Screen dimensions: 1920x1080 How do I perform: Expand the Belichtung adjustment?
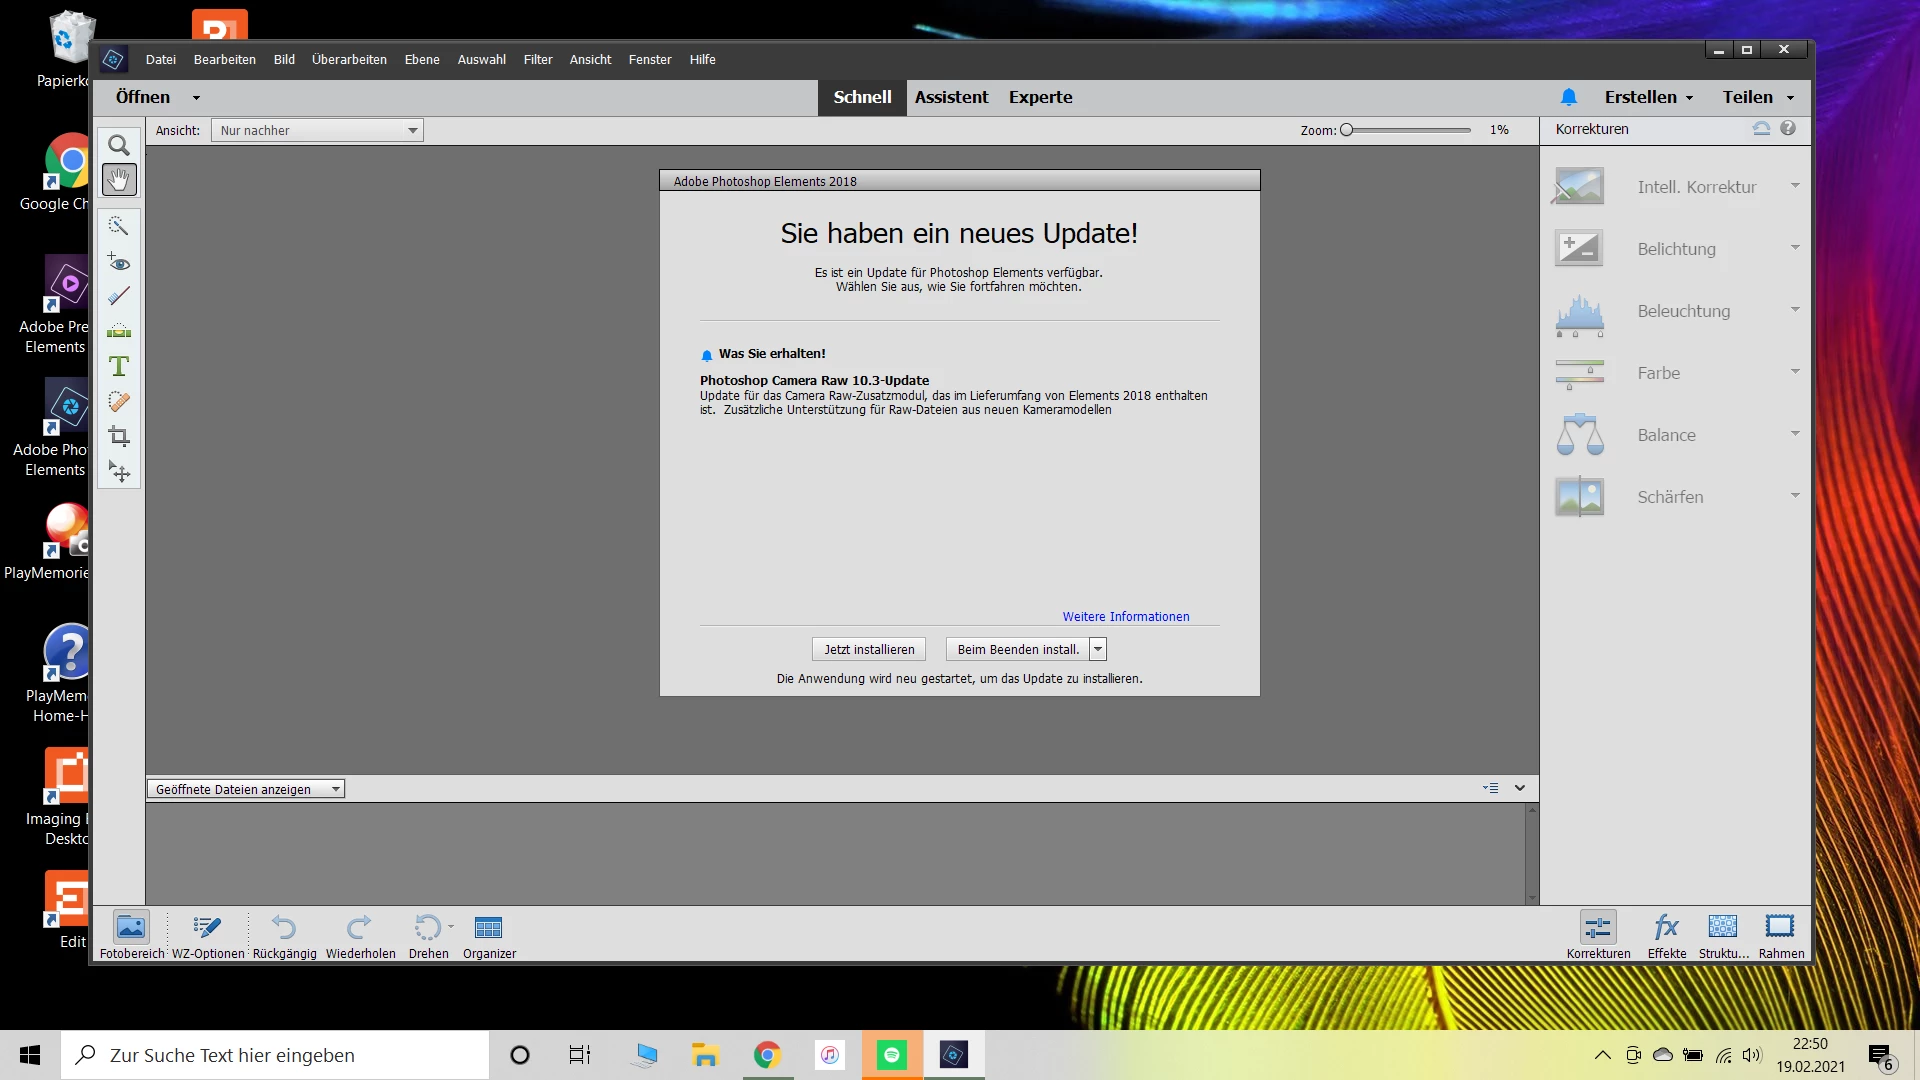pyautogui.click(x=1795, y=248)
